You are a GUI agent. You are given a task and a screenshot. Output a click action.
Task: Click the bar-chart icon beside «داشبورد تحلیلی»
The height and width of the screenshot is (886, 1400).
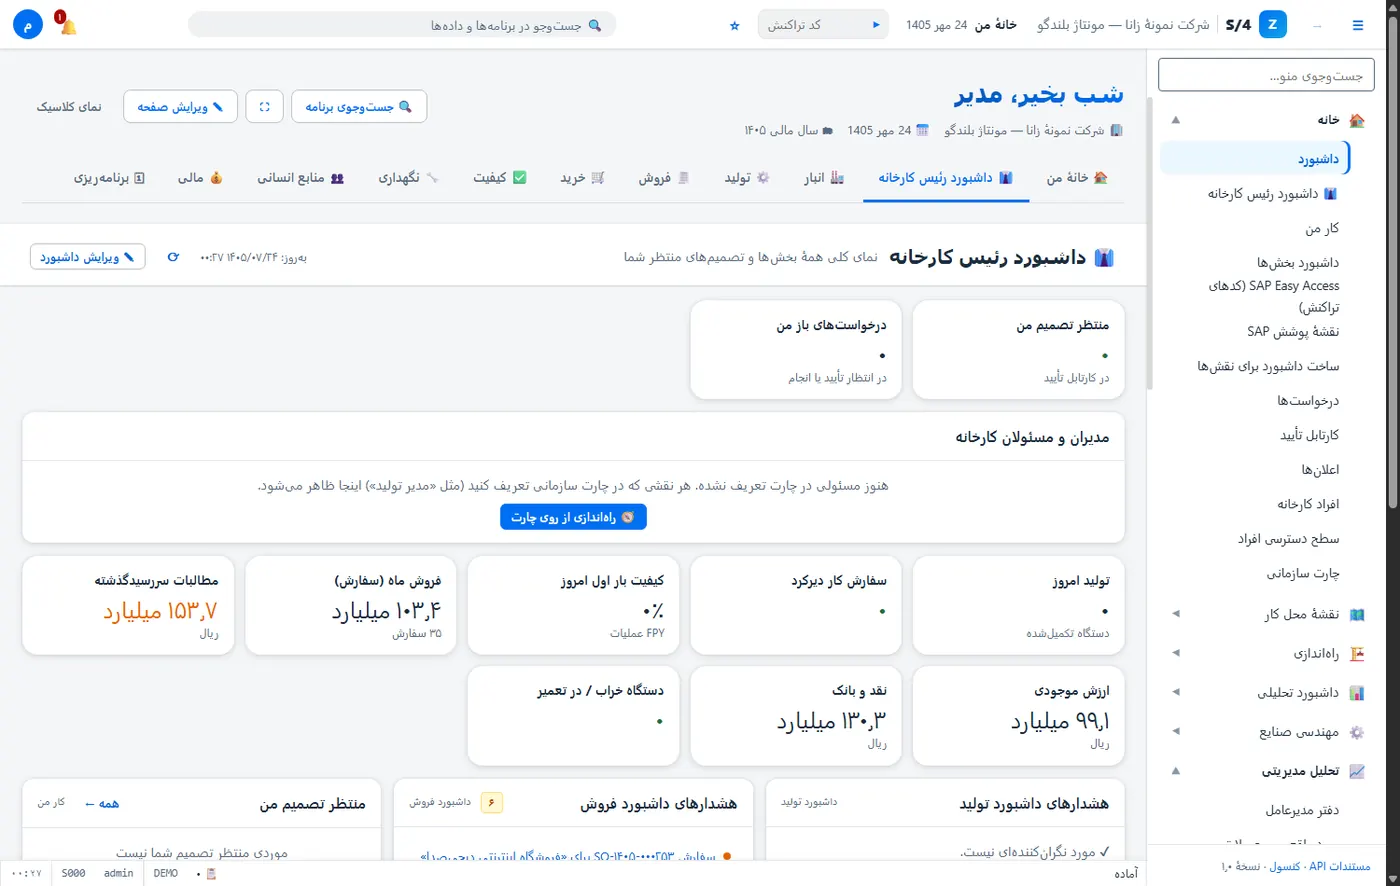(1357, 692)
